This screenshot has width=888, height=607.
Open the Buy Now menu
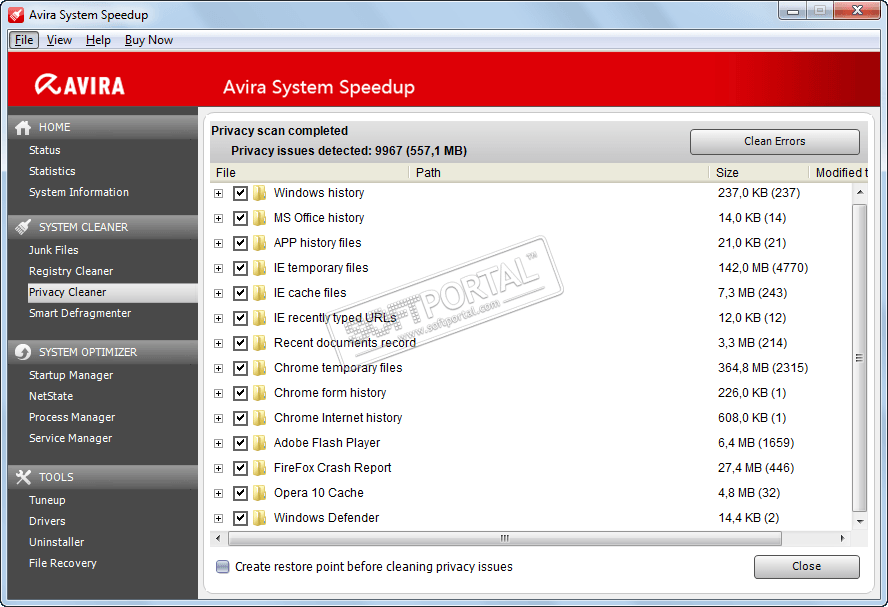coord(149,40)
